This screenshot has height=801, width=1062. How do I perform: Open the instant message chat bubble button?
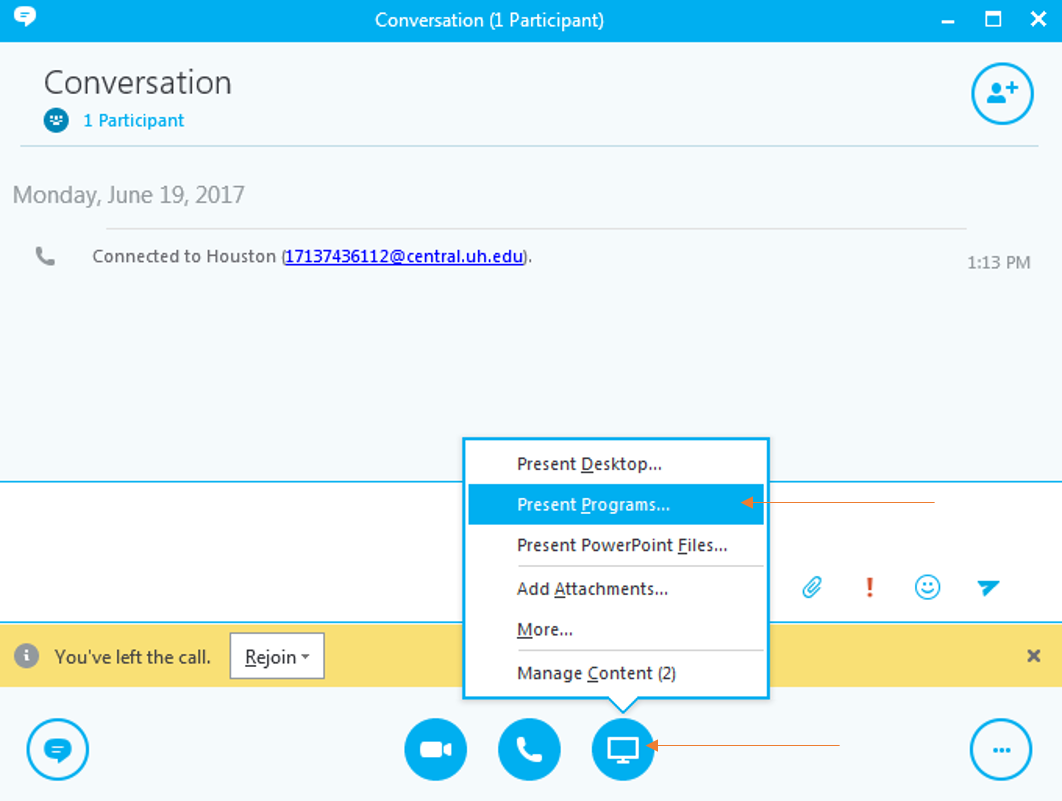point(58,749)
